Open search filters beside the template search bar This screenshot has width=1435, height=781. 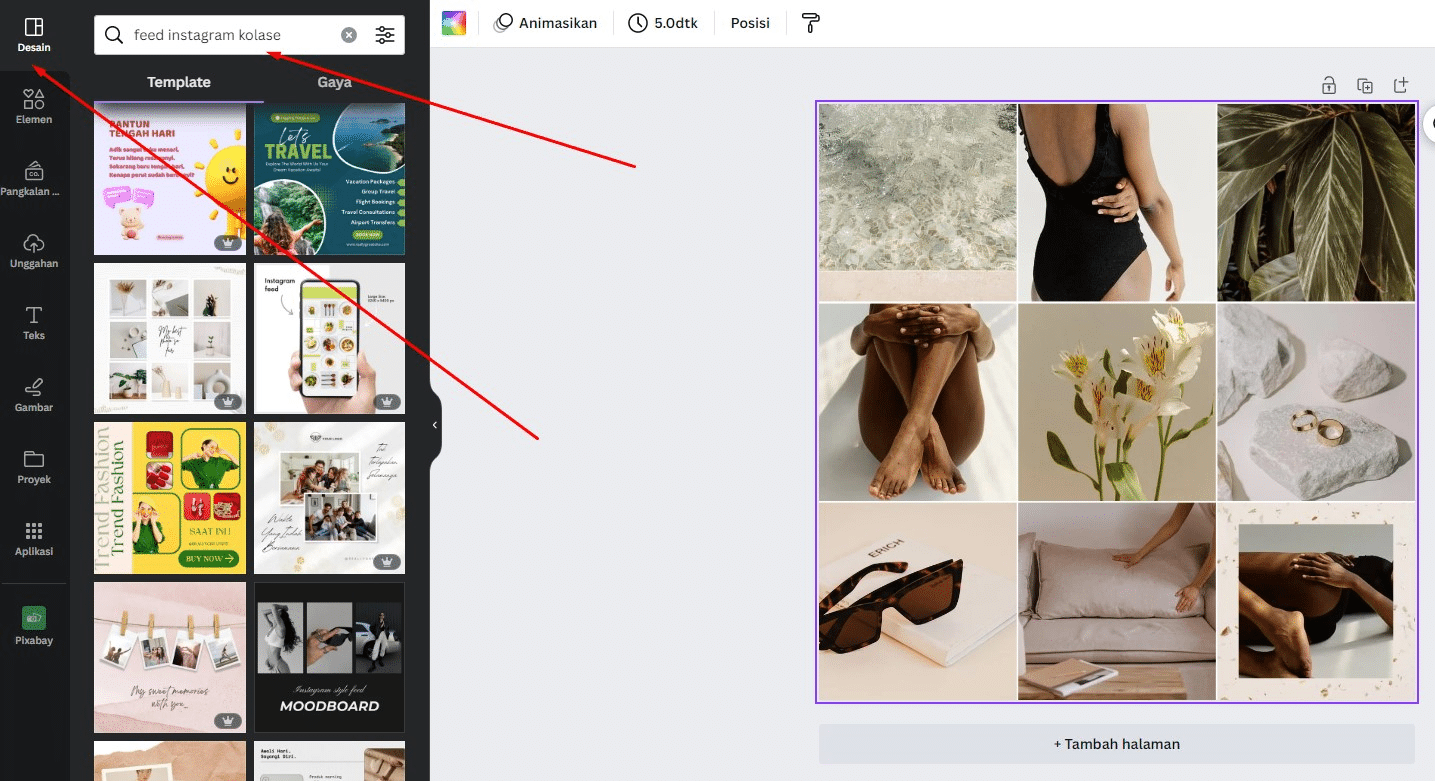tap(385, 35)
